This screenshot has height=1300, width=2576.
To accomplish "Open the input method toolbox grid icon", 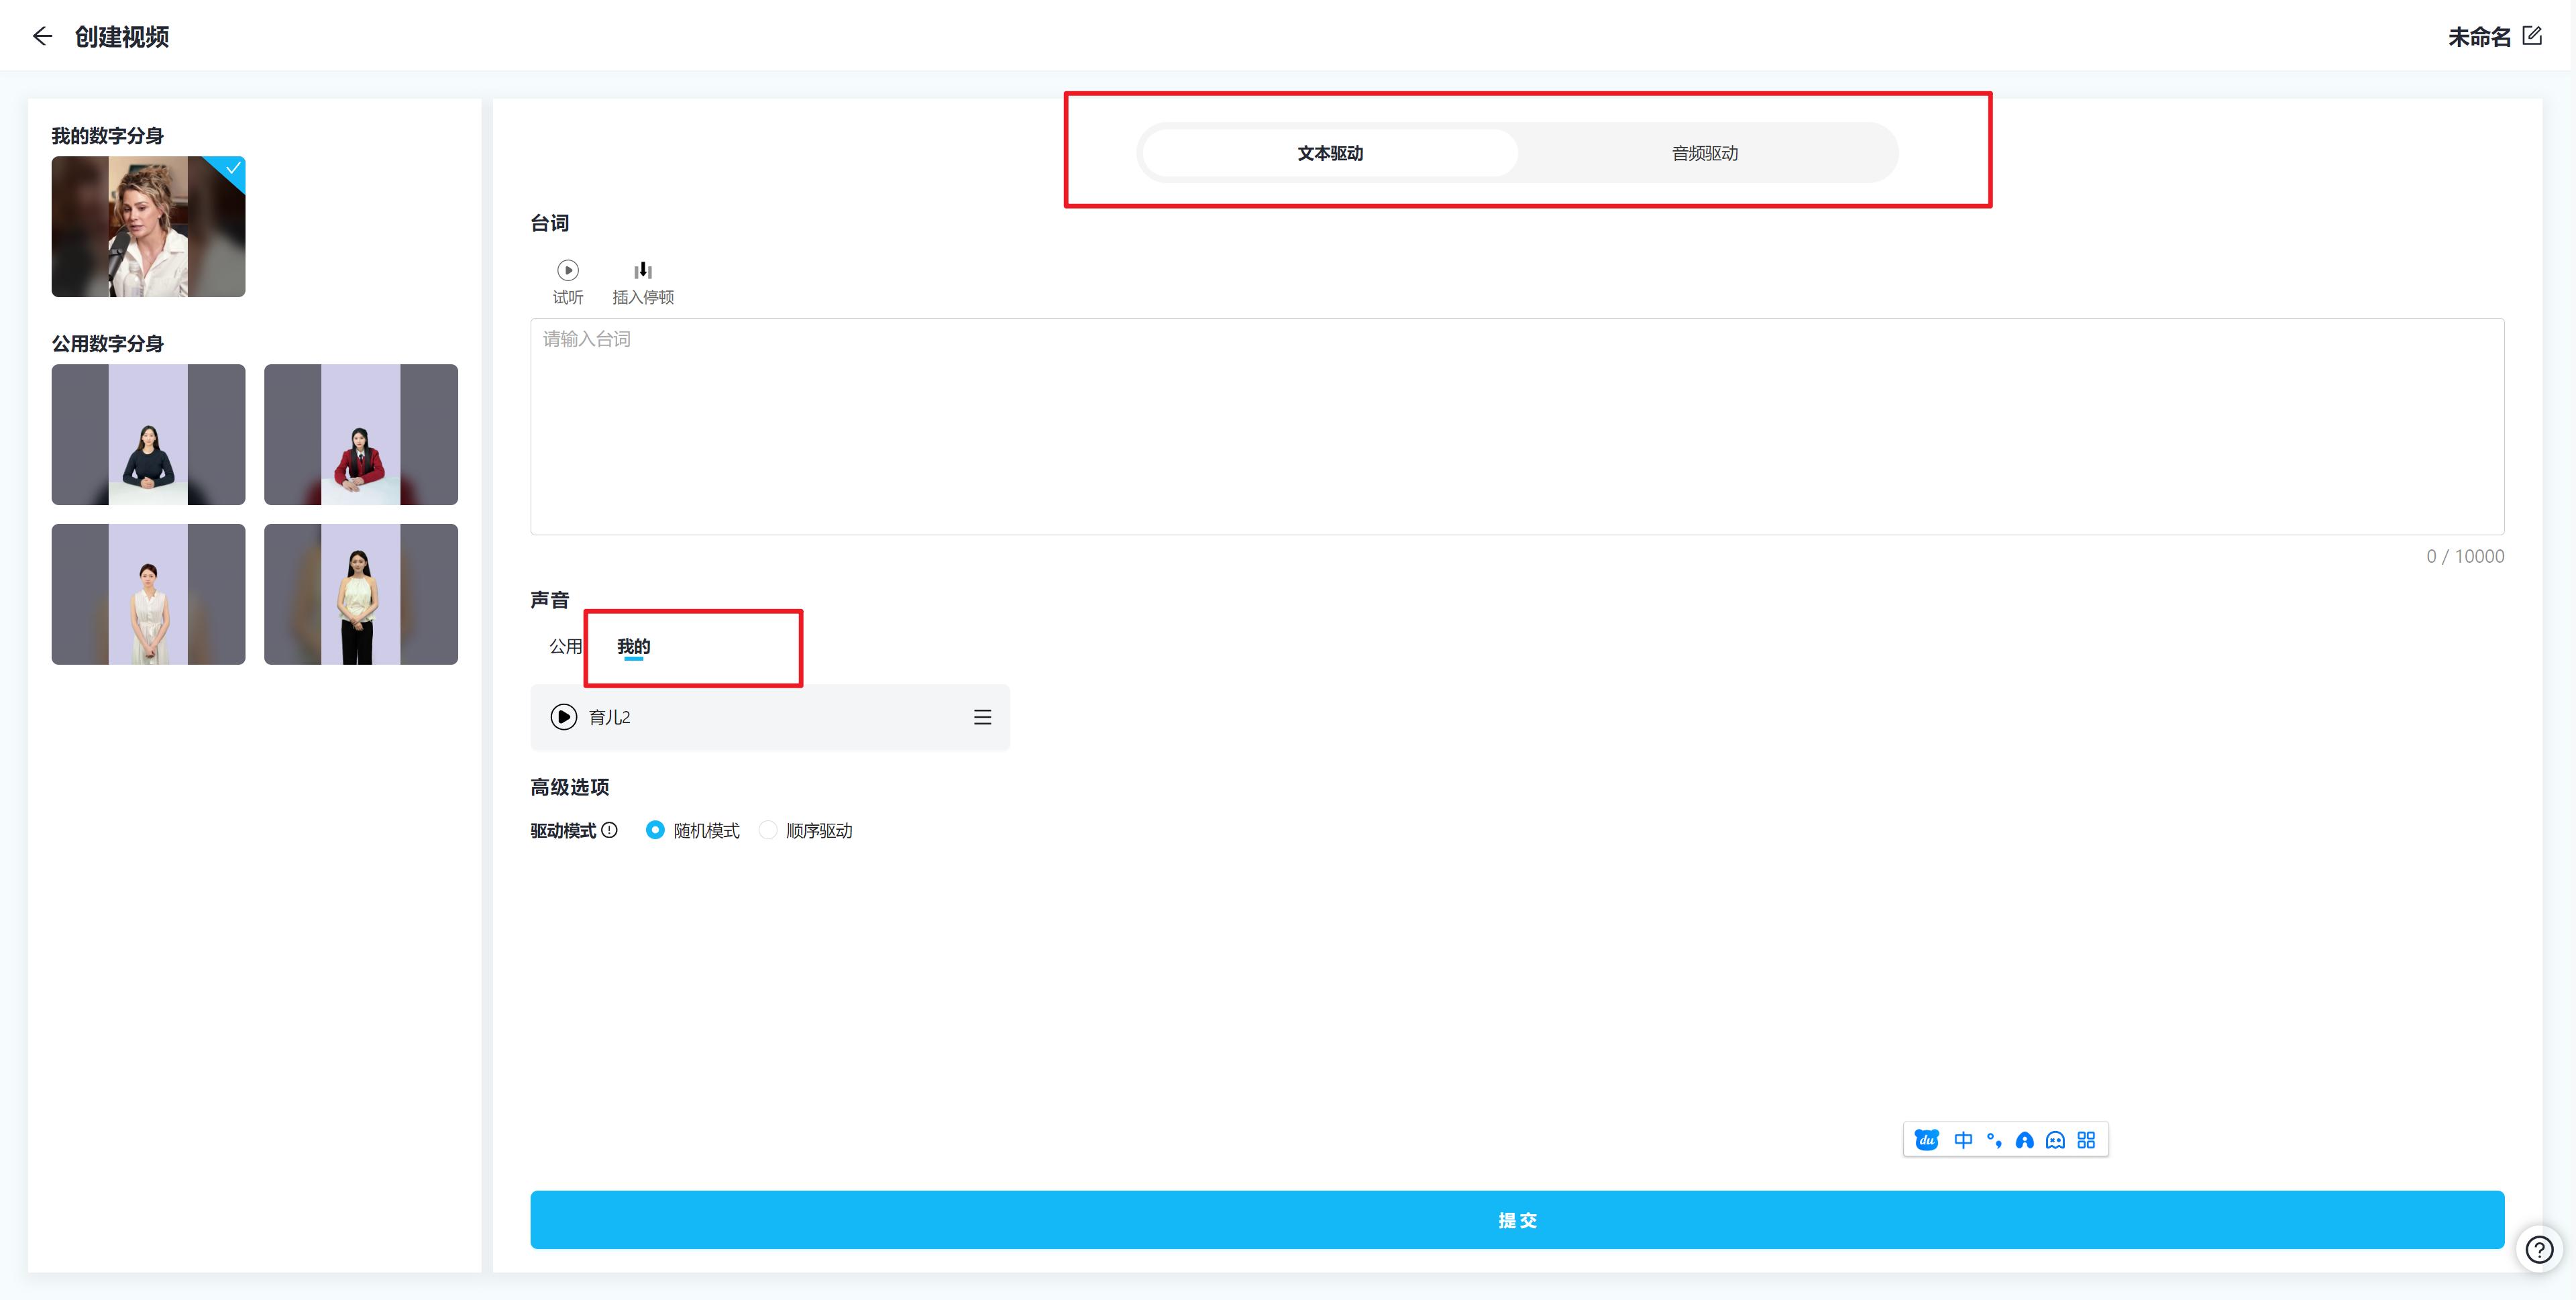I will [x=2086, y=1140].
